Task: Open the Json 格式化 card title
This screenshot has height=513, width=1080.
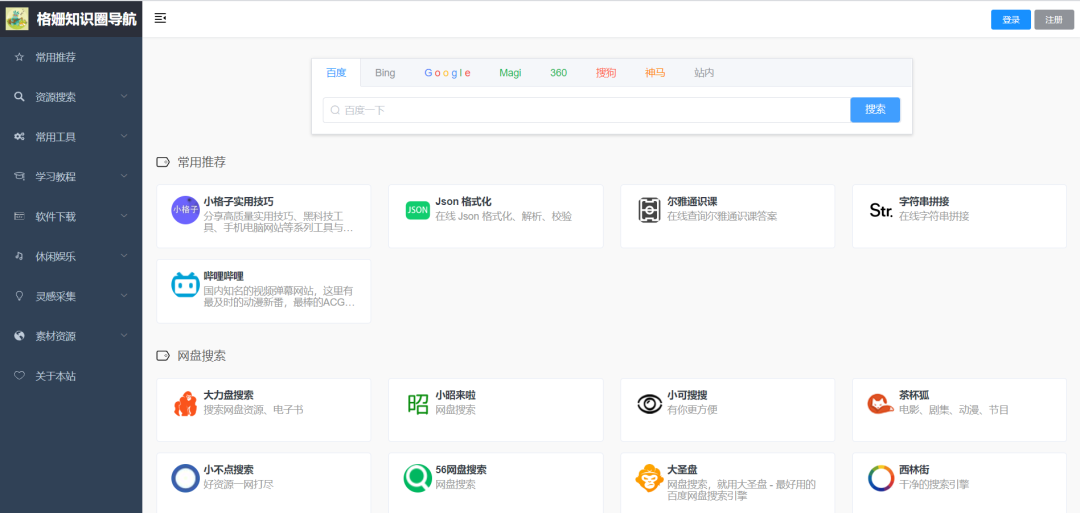Action: (463, 202)
